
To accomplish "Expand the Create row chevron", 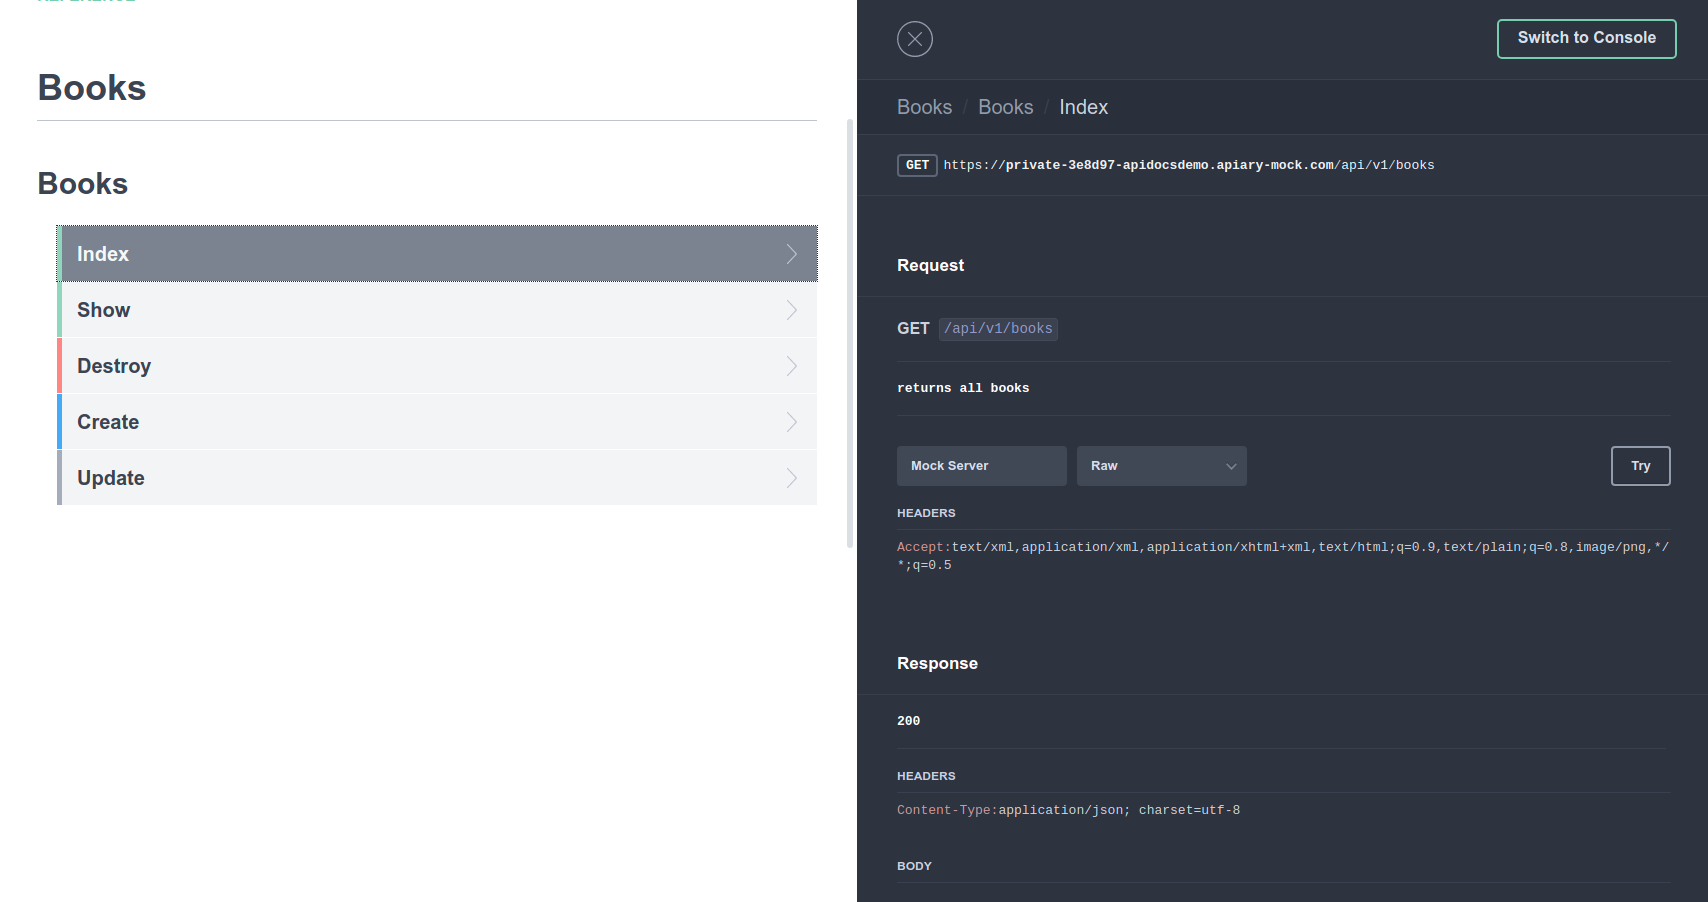I will (x=791, y=422).
